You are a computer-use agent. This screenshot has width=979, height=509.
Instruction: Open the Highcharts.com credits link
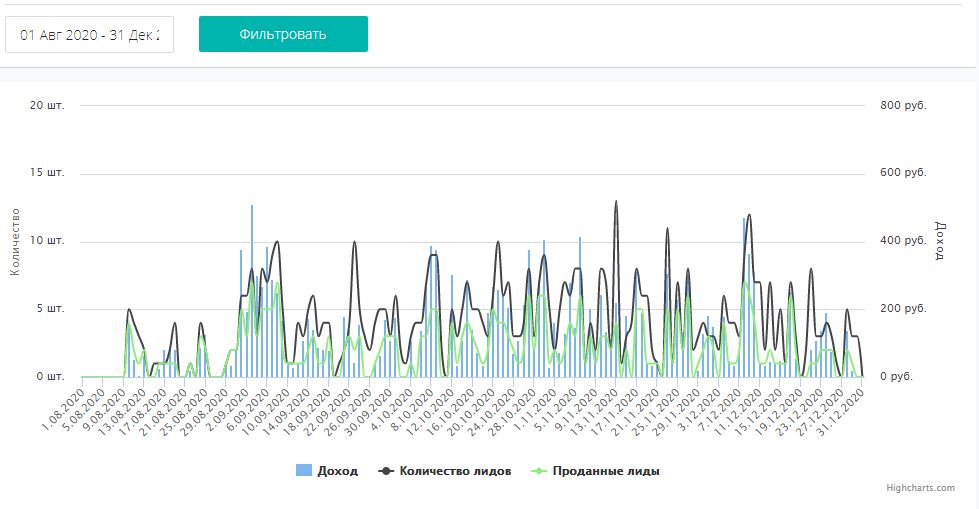point(919,488)
